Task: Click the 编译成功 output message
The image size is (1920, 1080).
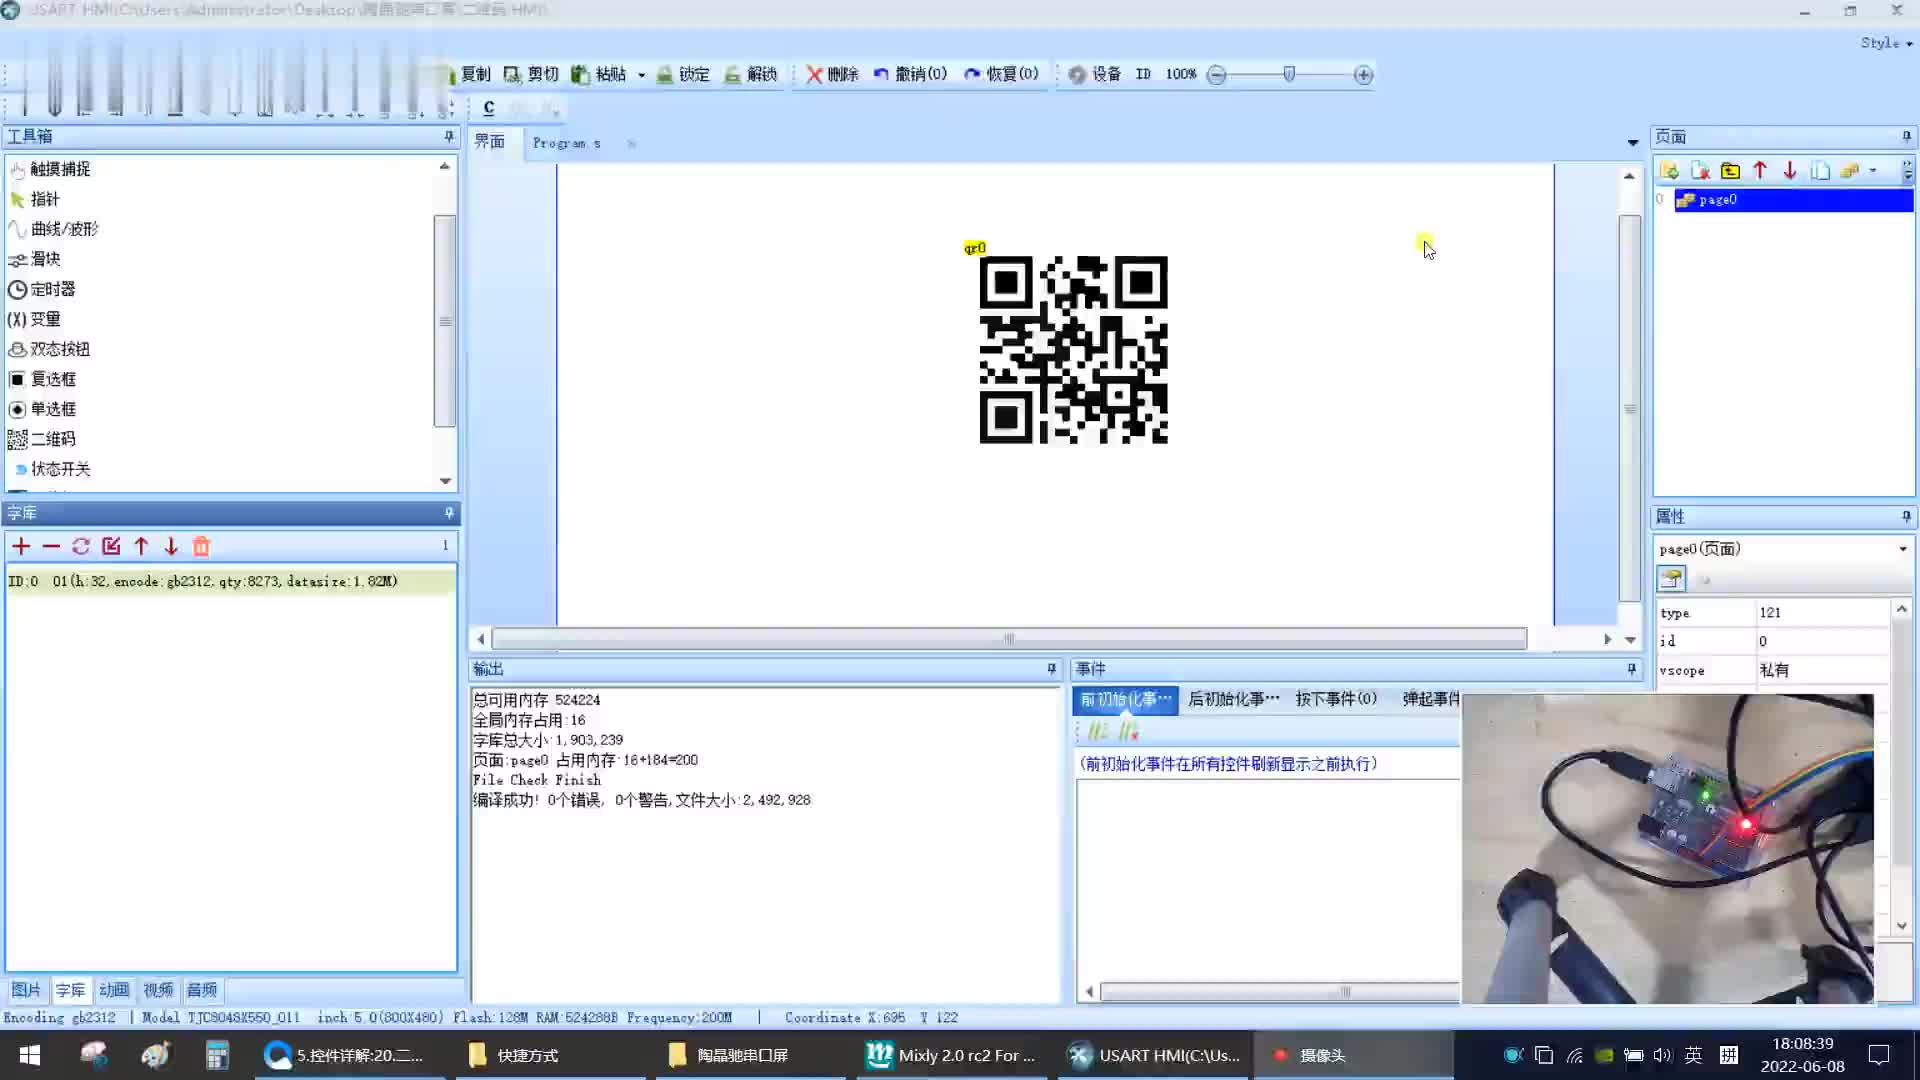Action: (x=642, y=800)
